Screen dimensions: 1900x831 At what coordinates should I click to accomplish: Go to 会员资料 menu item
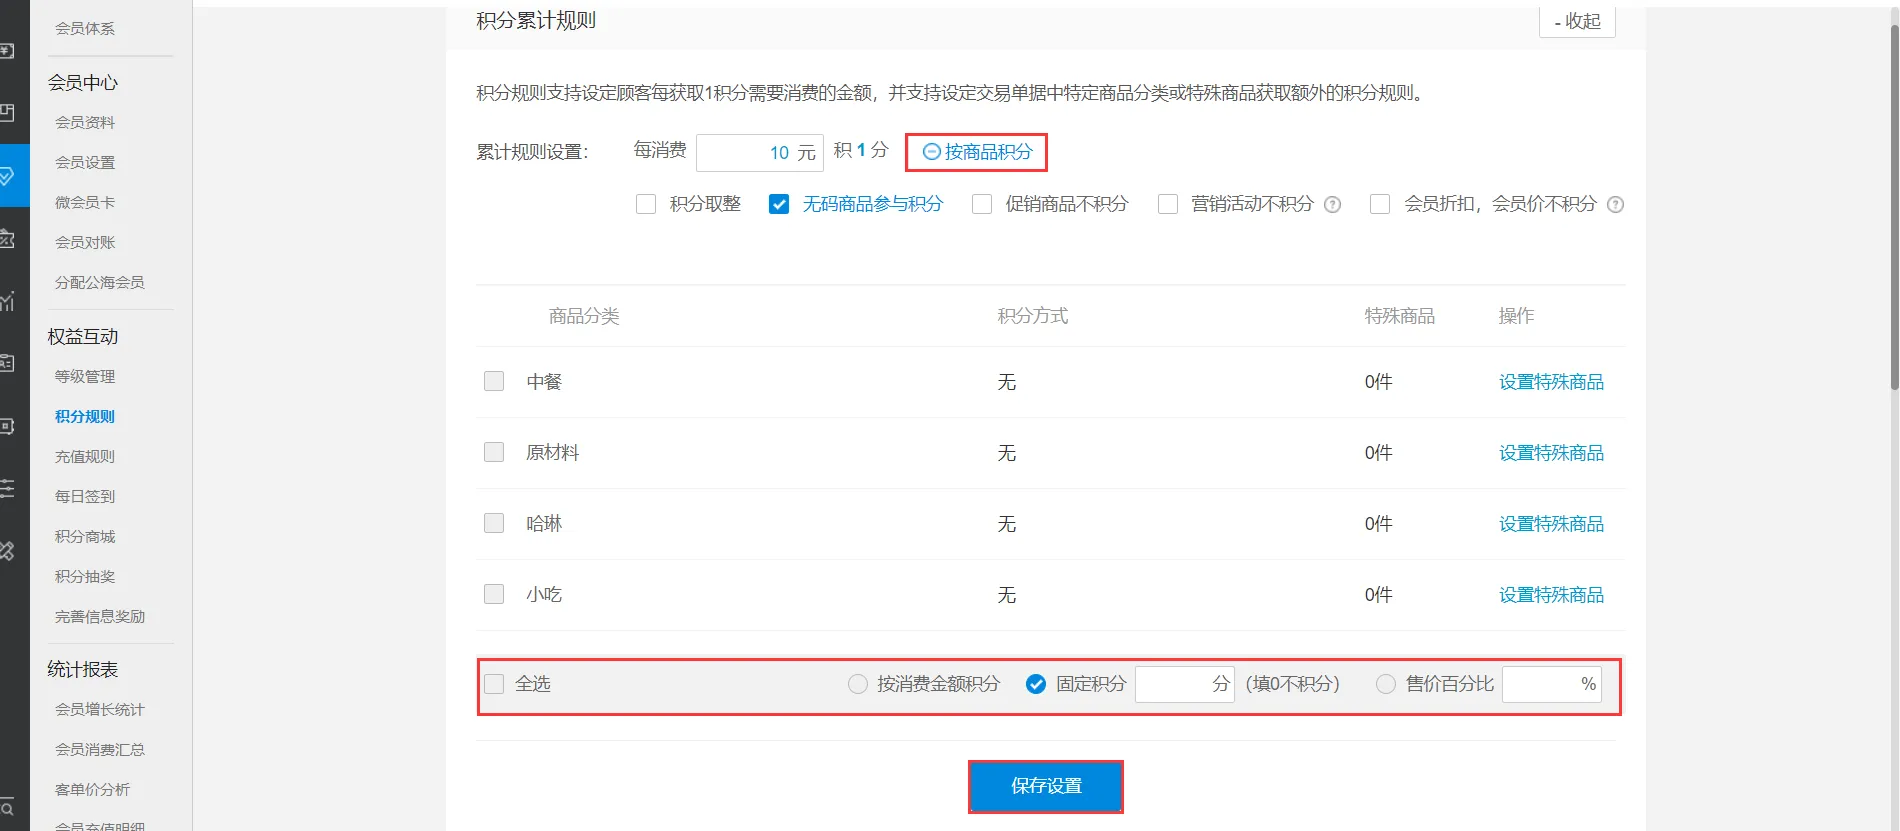click(85, 122)
